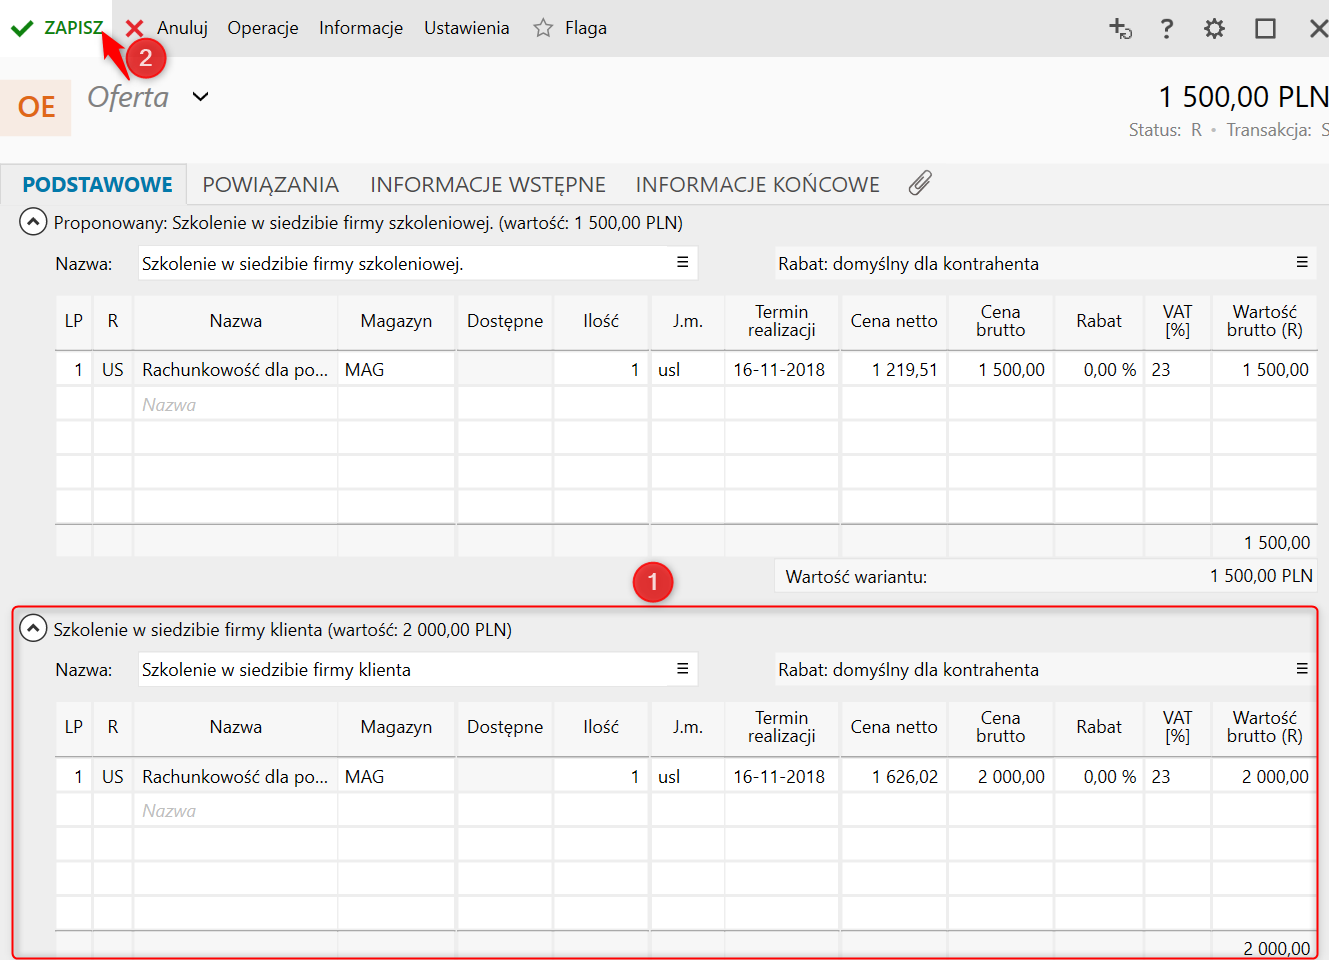Screen dimensions: 1329x960
Task: Save the offer with ZAPISZ
Action: pos(60,28)
